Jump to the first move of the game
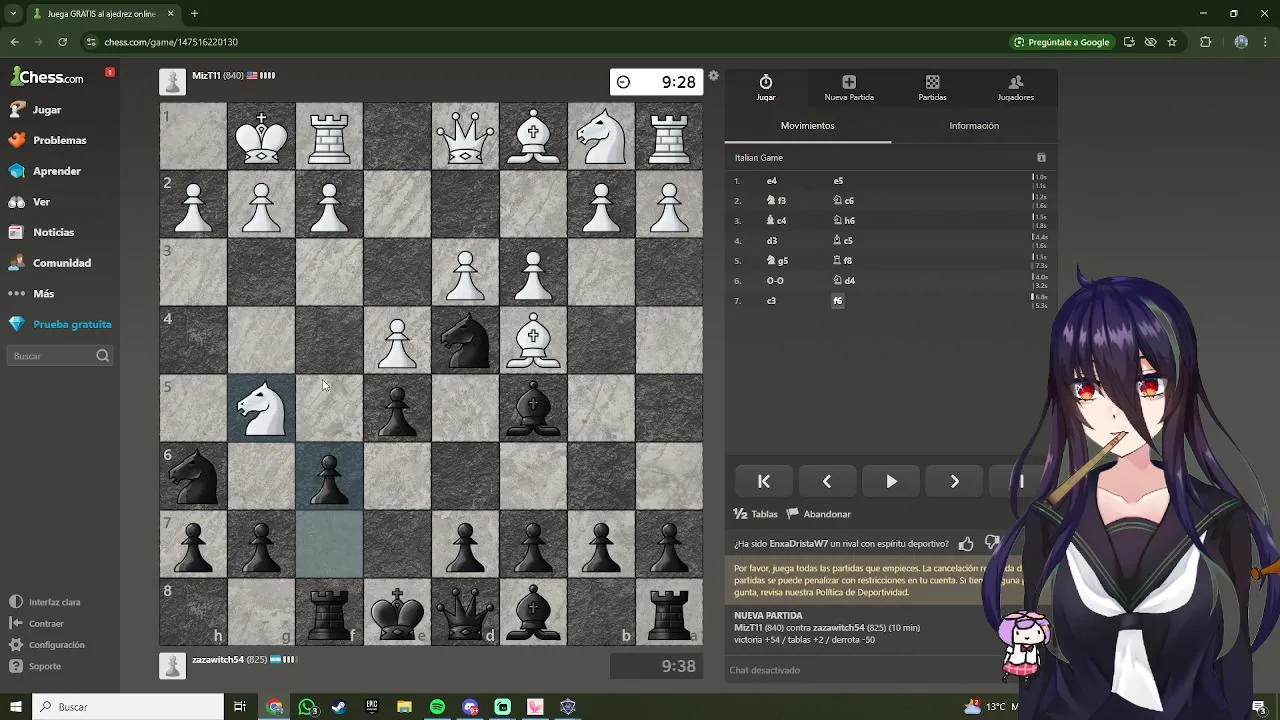Image resolution: width=1280 pixels, height=720 pixels. click(x=763, y=482)
